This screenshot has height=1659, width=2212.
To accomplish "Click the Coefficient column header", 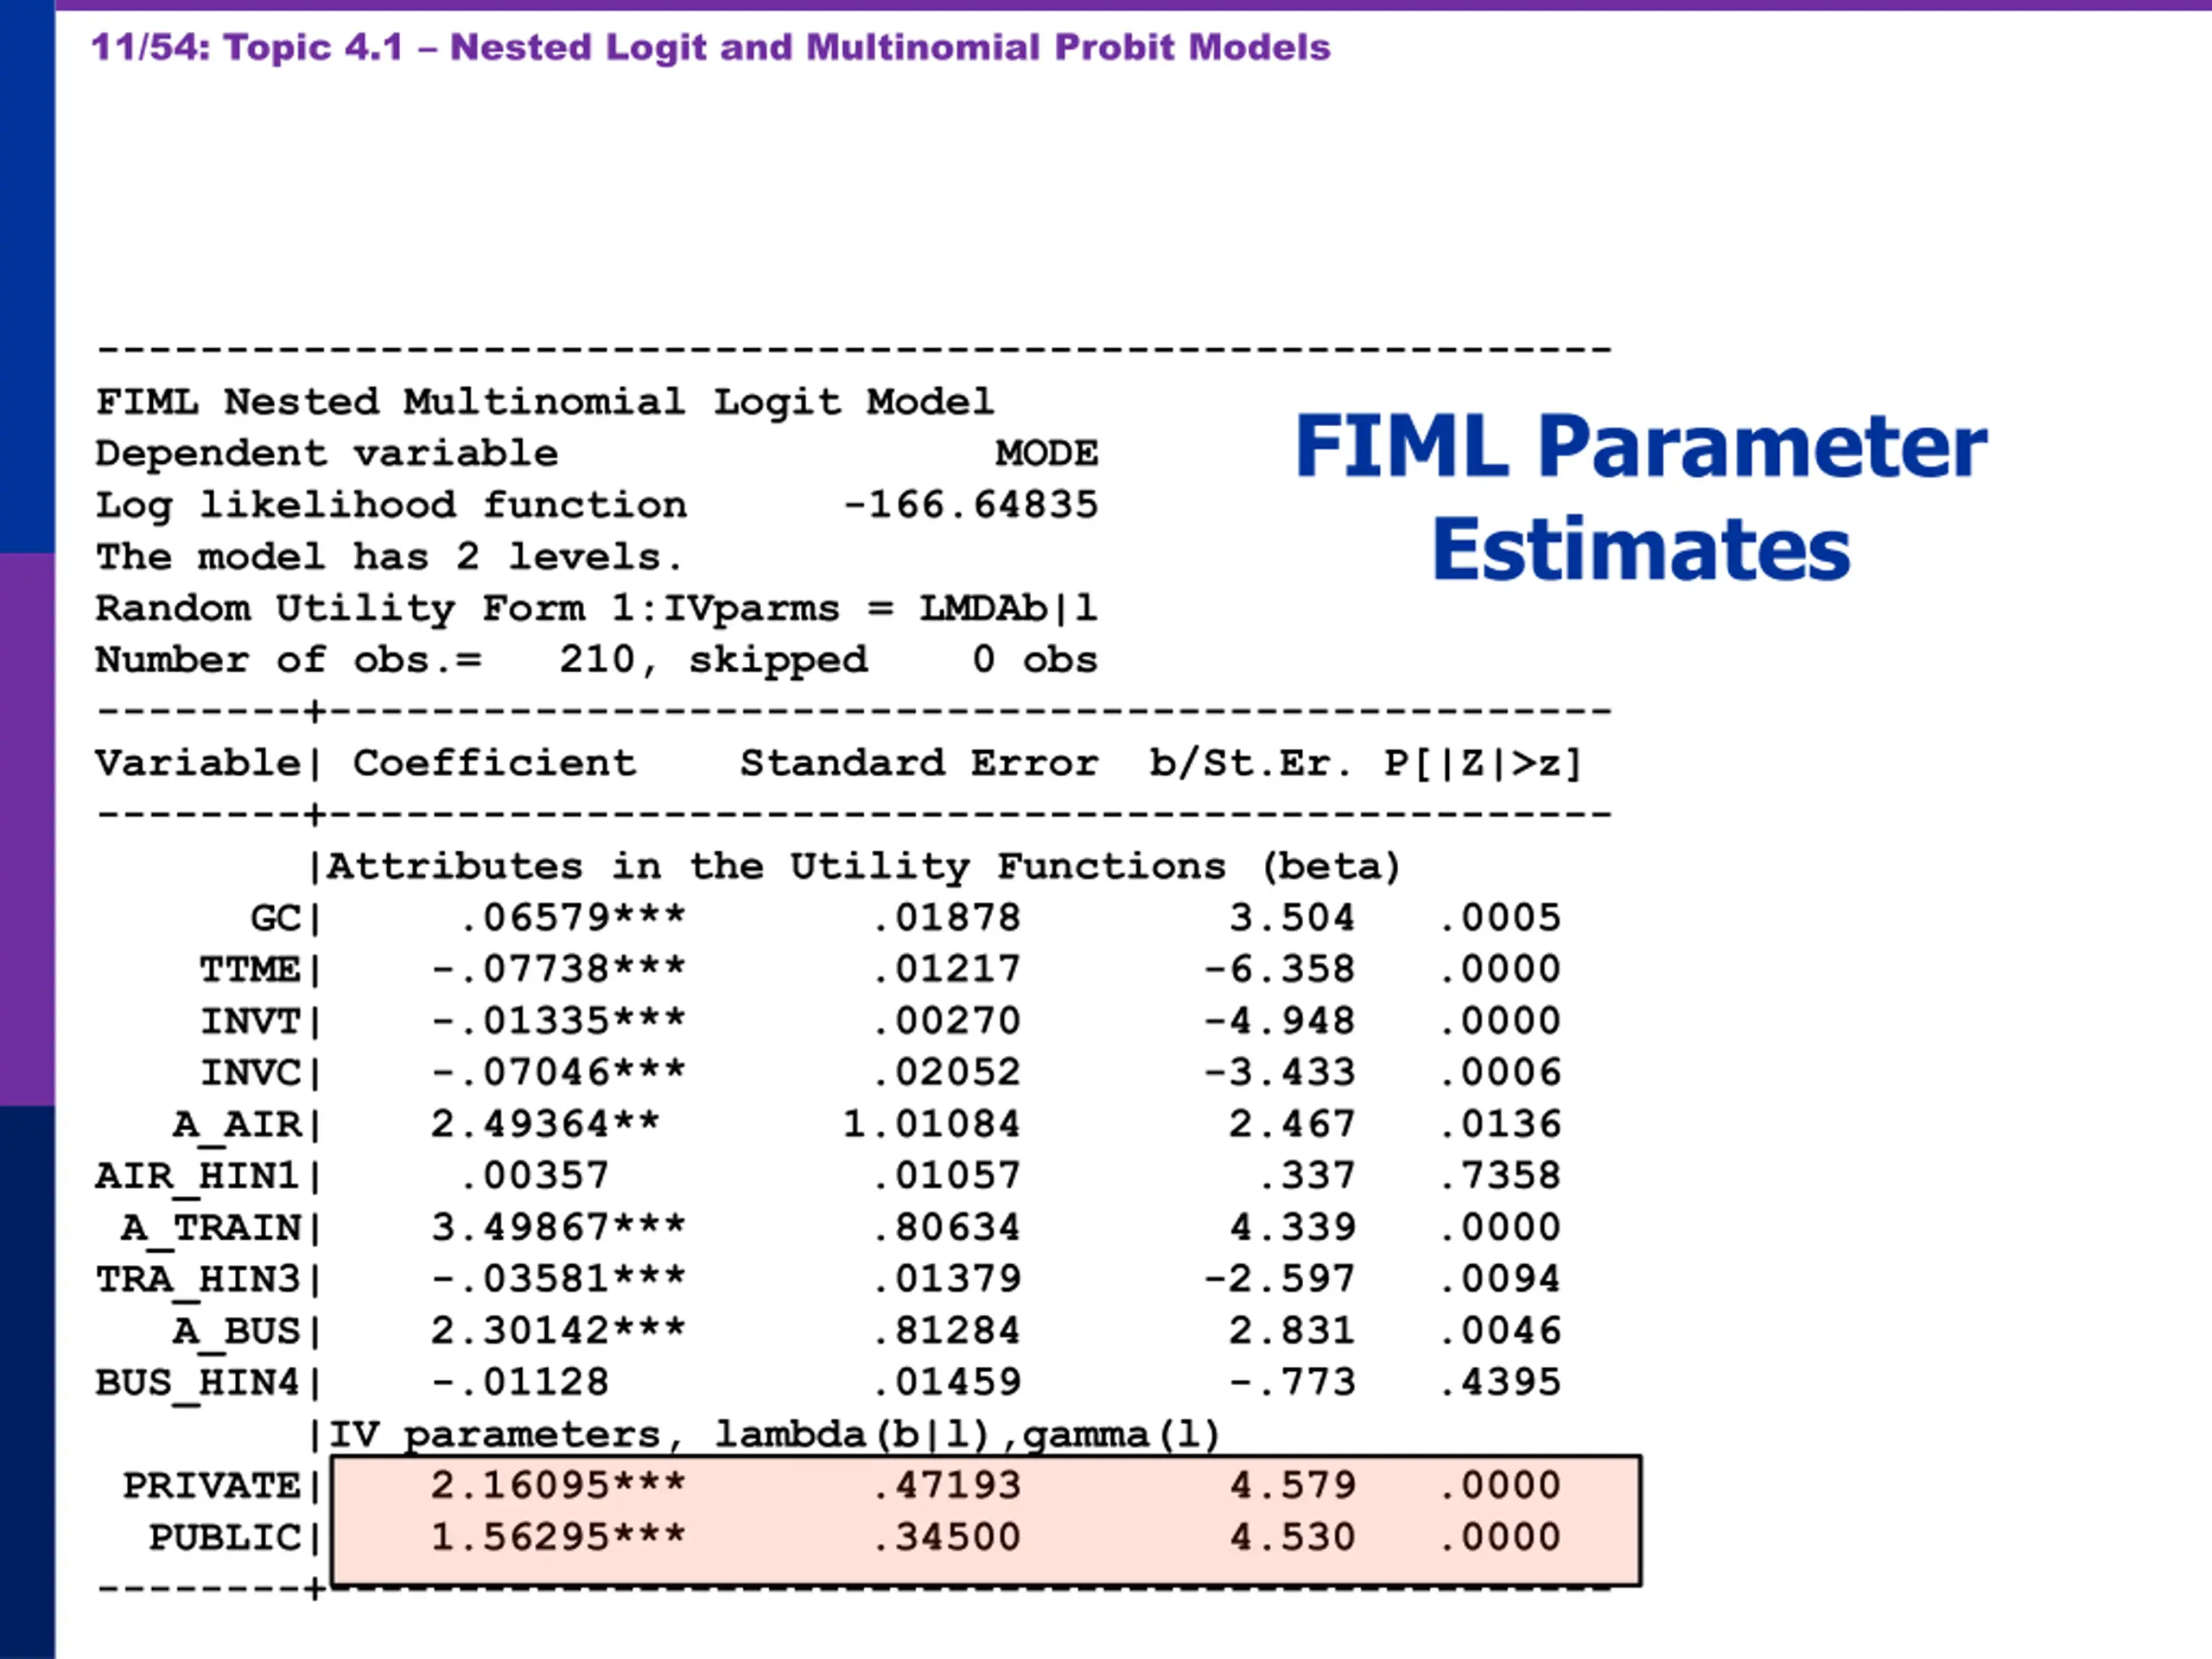I will point(494,763).
